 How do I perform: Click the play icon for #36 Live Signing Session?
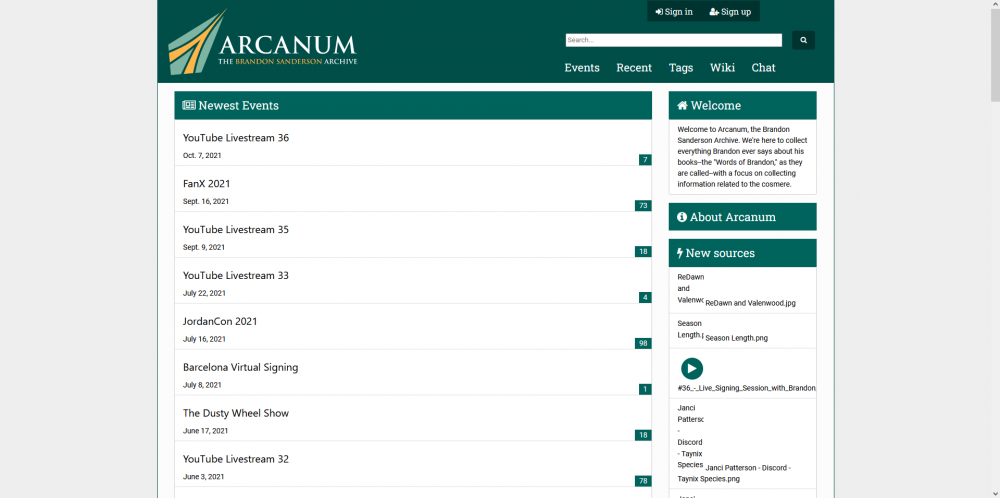tap(691, 369)
